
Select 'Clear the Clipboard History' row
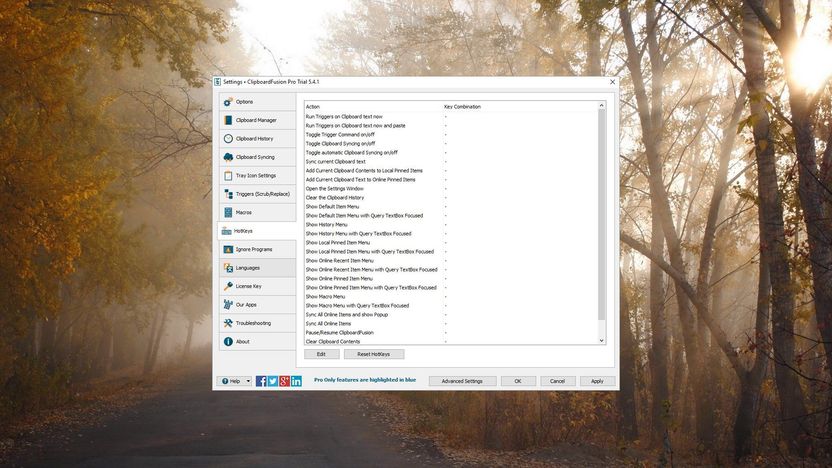click(451, 197)
